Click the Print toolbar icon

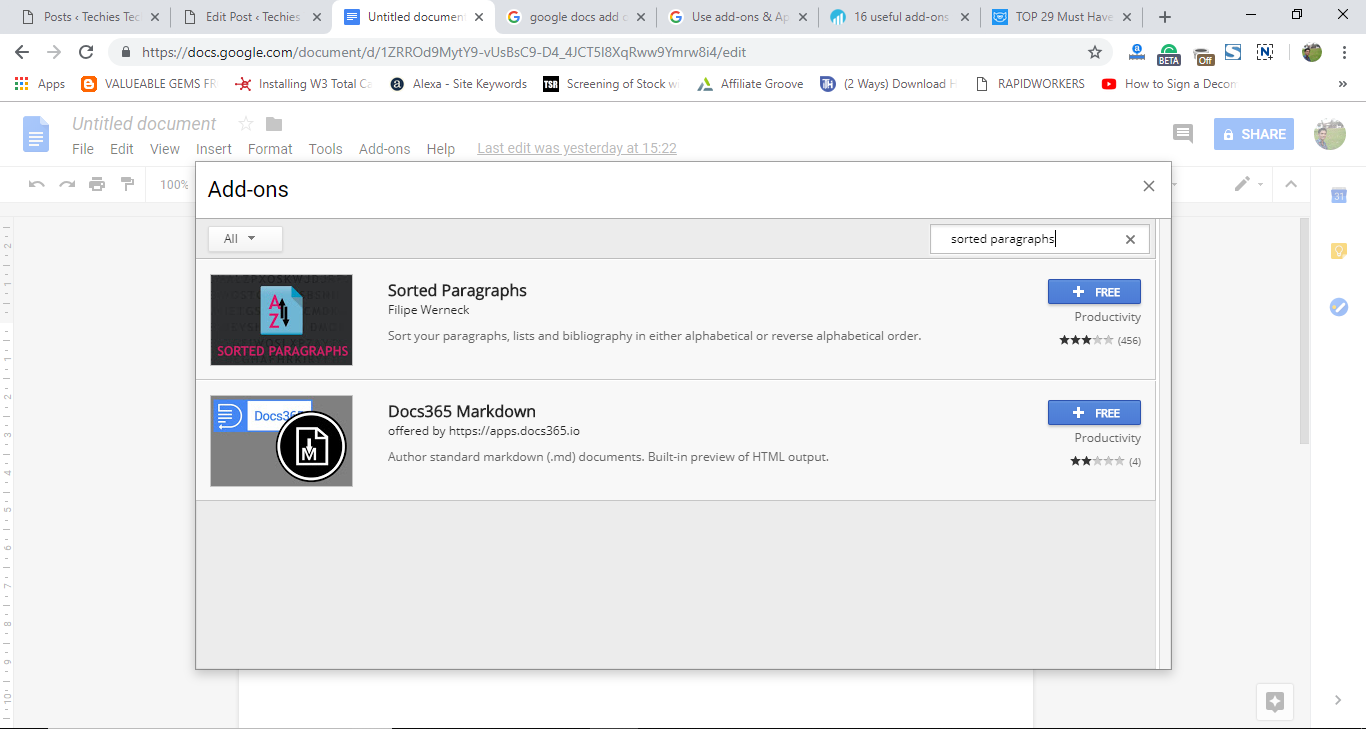pyautogui.click(x=97, y=184)
